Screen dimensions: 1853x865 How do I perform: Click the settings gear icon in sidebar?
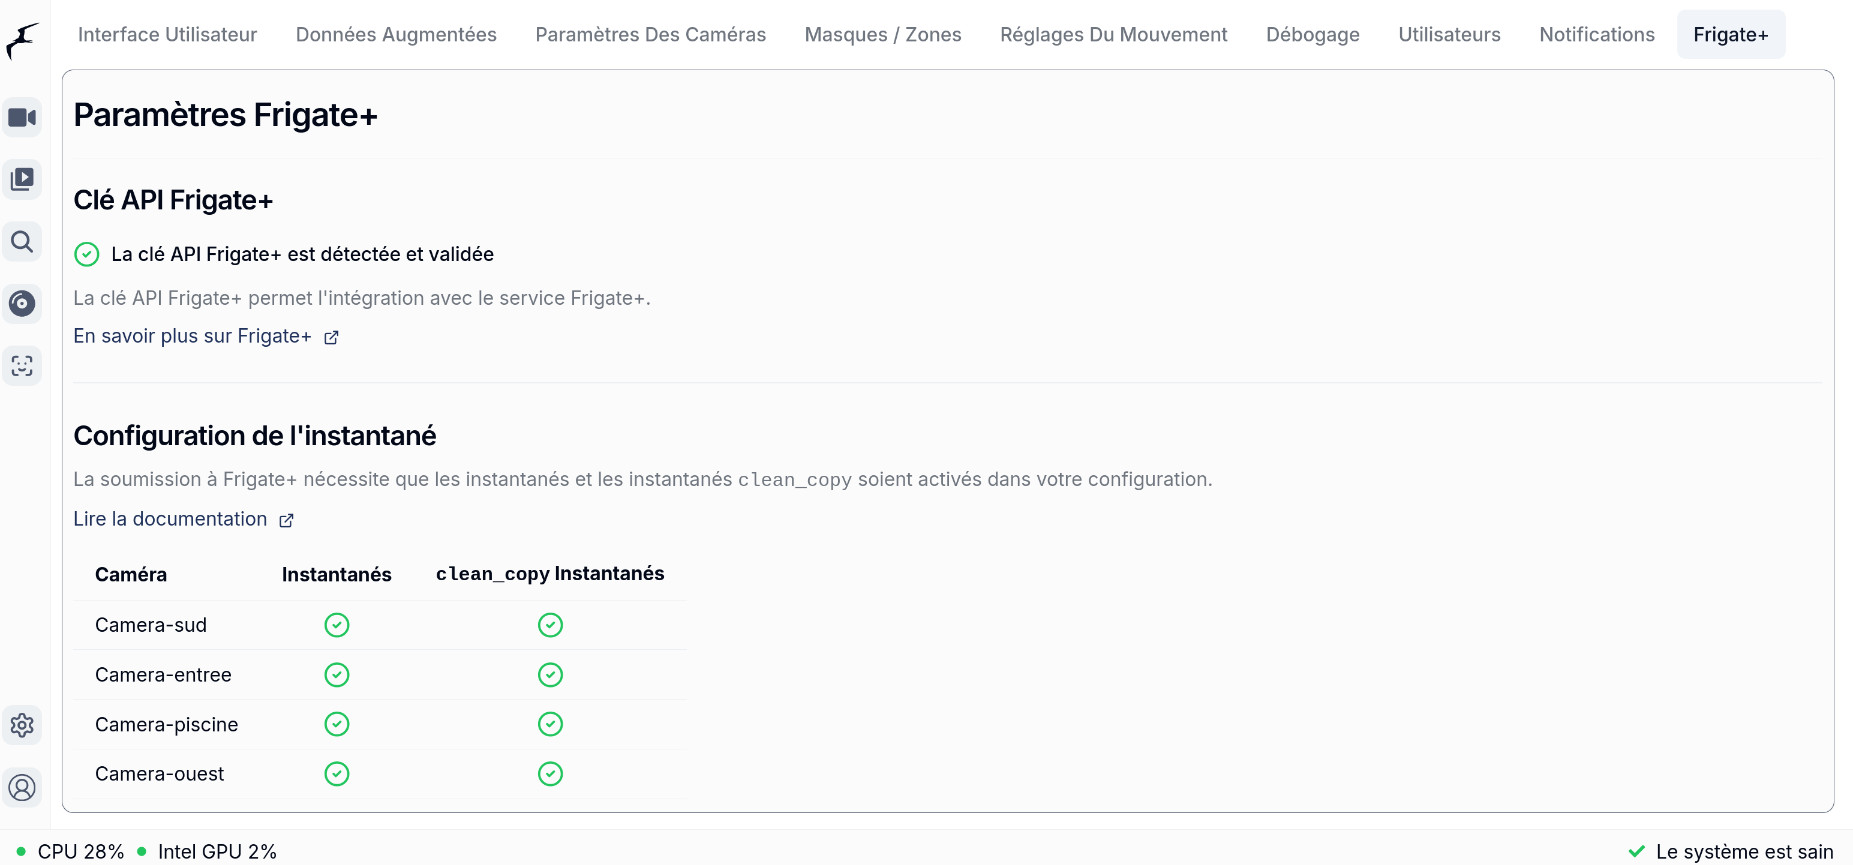click(x=22, y=725)
